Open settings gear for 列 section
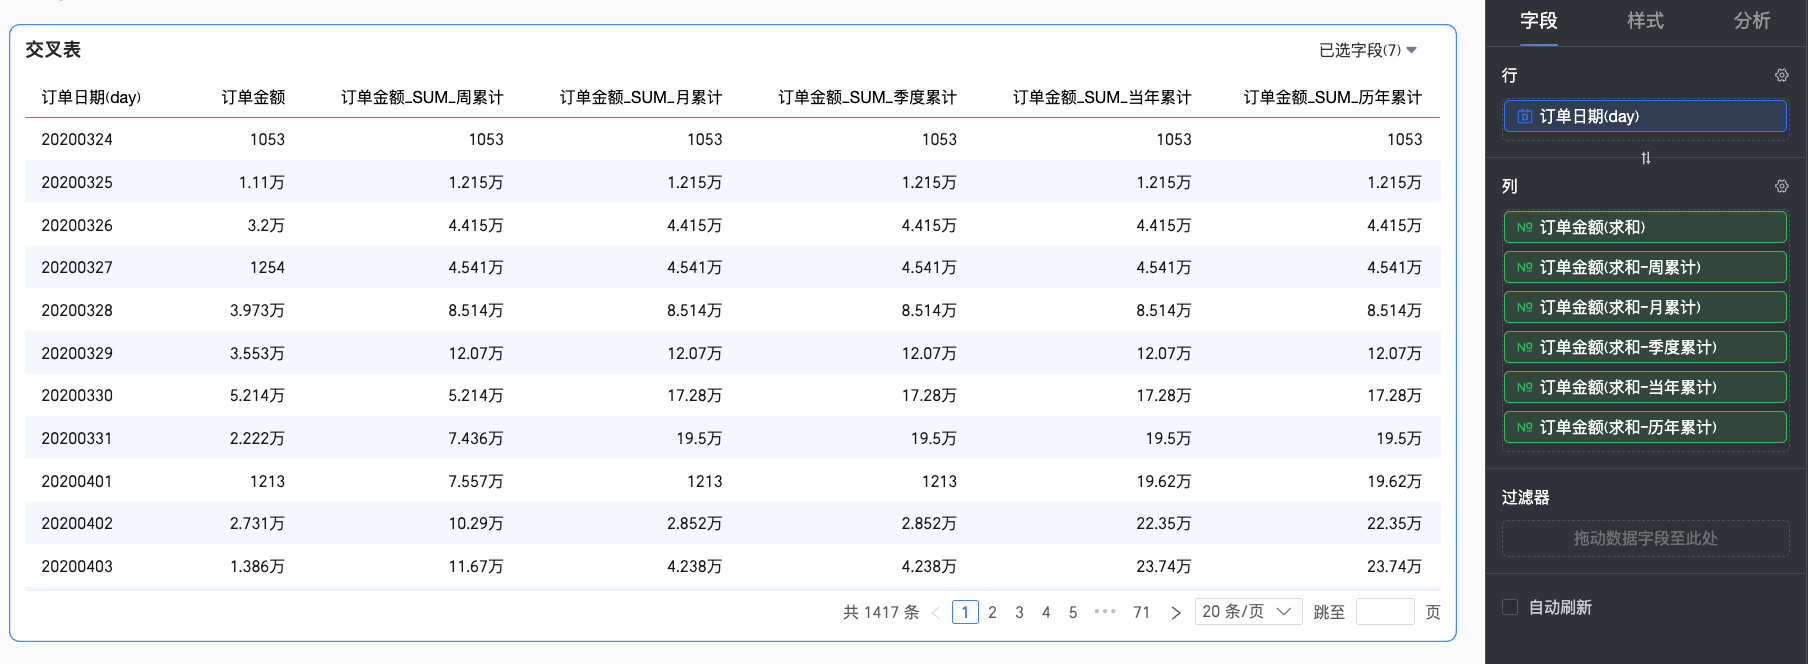The width and height of the screenshot is (1808, 664). pyautogui.click(x=1781, y=187)
